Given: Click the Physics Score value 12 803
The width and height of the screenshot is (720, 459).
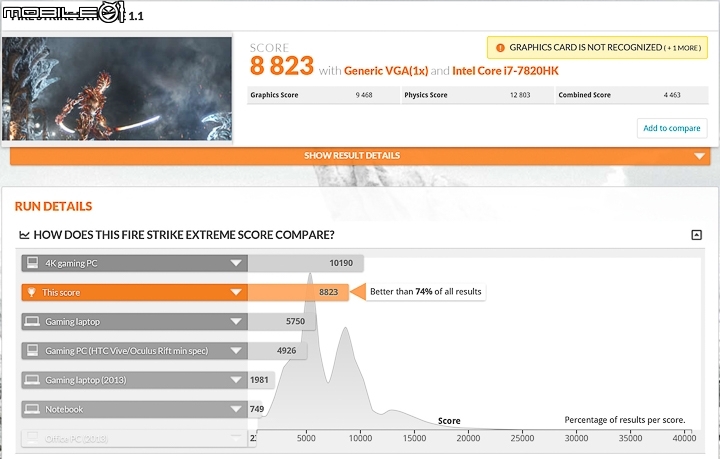Looking at the screenshot, I should pos(520,95).
